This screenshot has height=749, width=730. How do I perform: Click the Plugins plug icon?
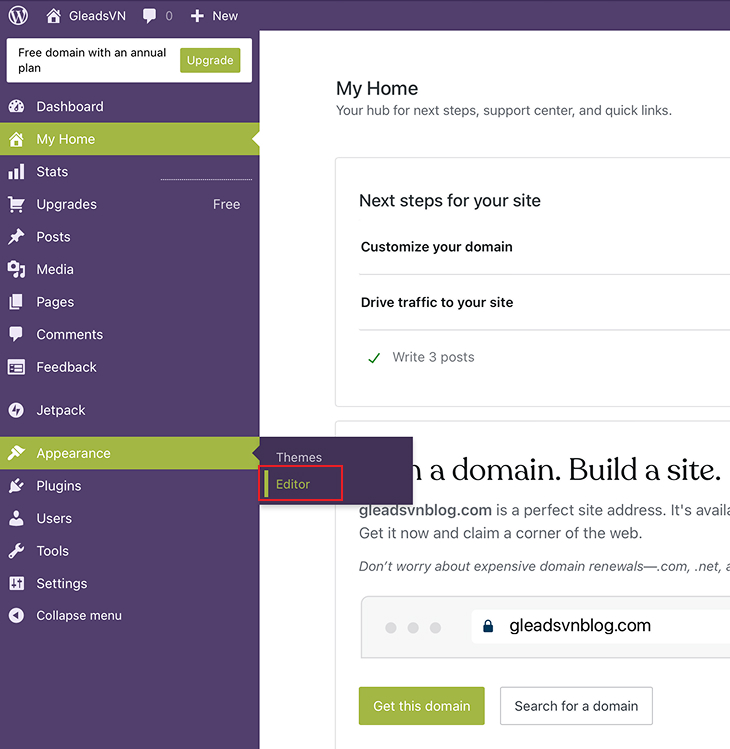[16, 486]
